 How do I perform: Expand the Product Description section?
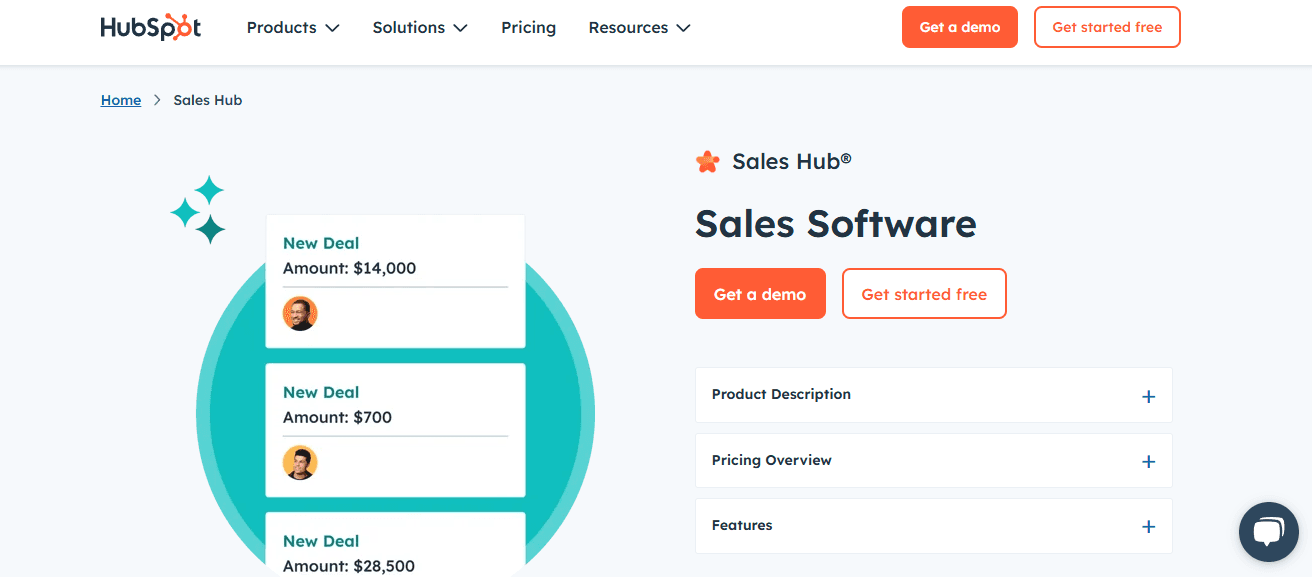click(933, 395)
